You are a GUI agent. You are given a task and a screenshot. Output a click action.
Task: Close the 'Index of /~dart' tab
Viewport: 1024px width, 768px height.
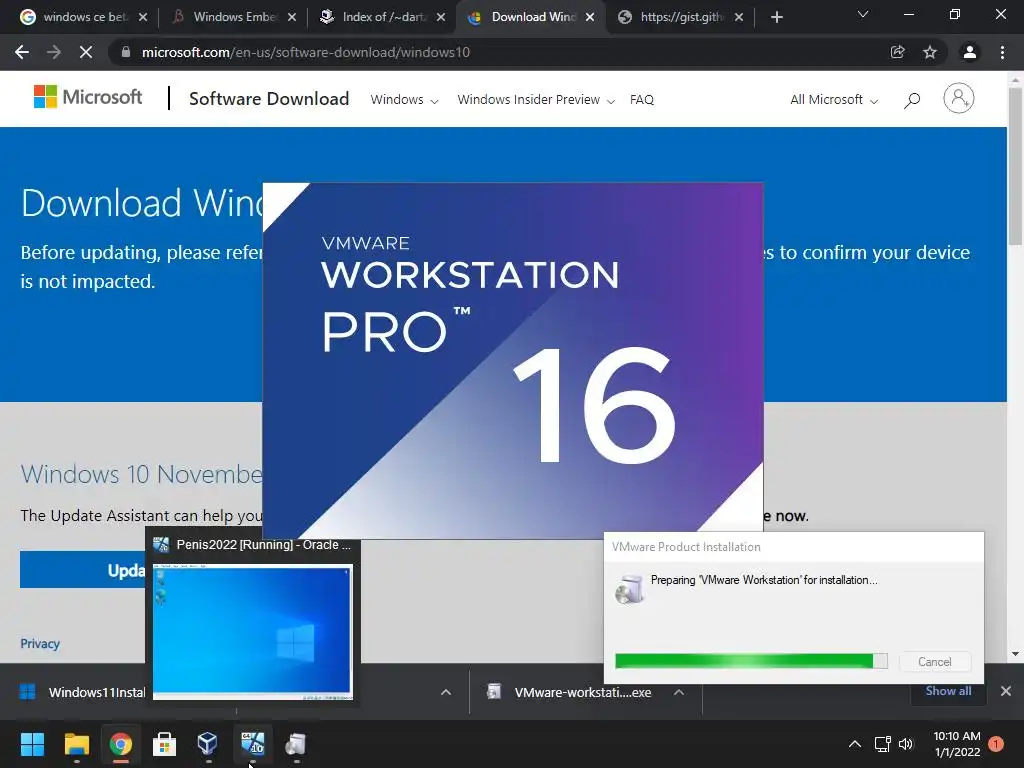coord(441,18)
